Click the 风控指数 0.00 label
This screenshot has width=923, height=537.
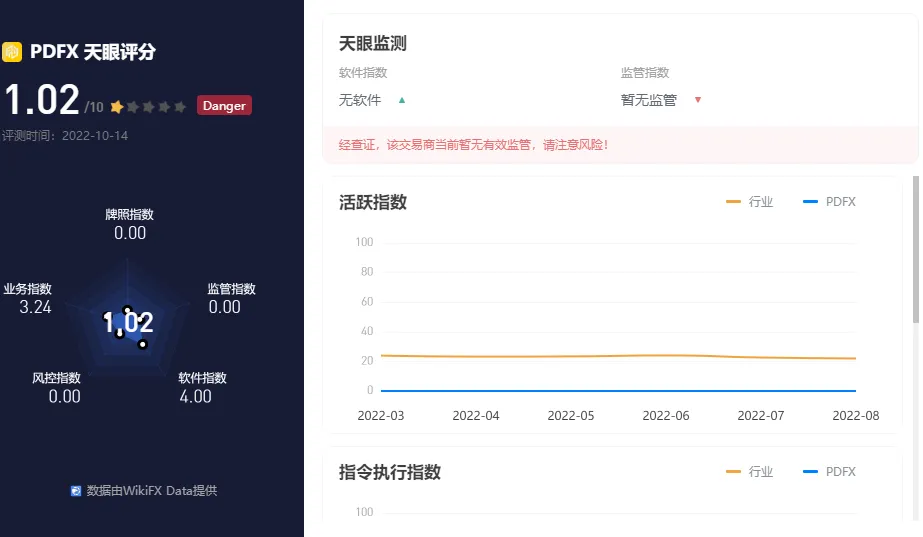click(57, 387)
